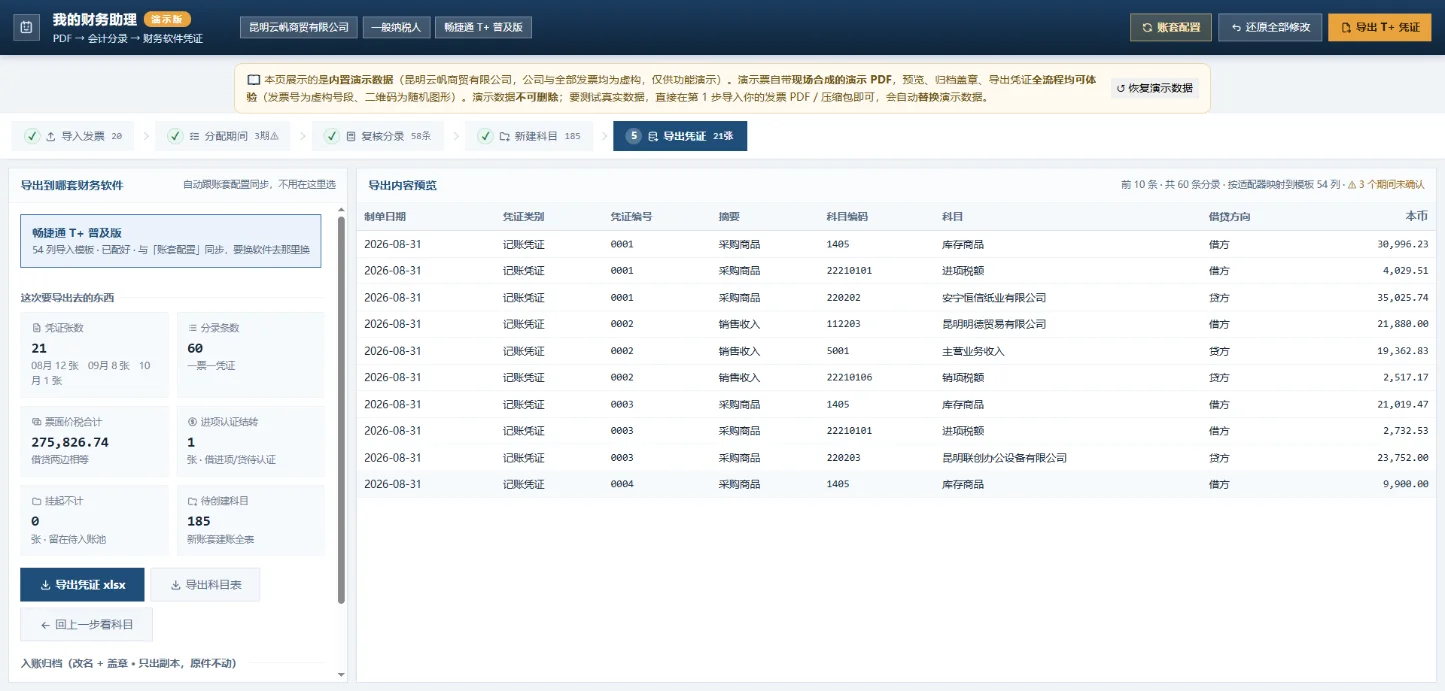Click the file icon in 导出 T+ 凭证
The height and width of the screenshot is (691, 1445).
click(x=1346, y=28)
